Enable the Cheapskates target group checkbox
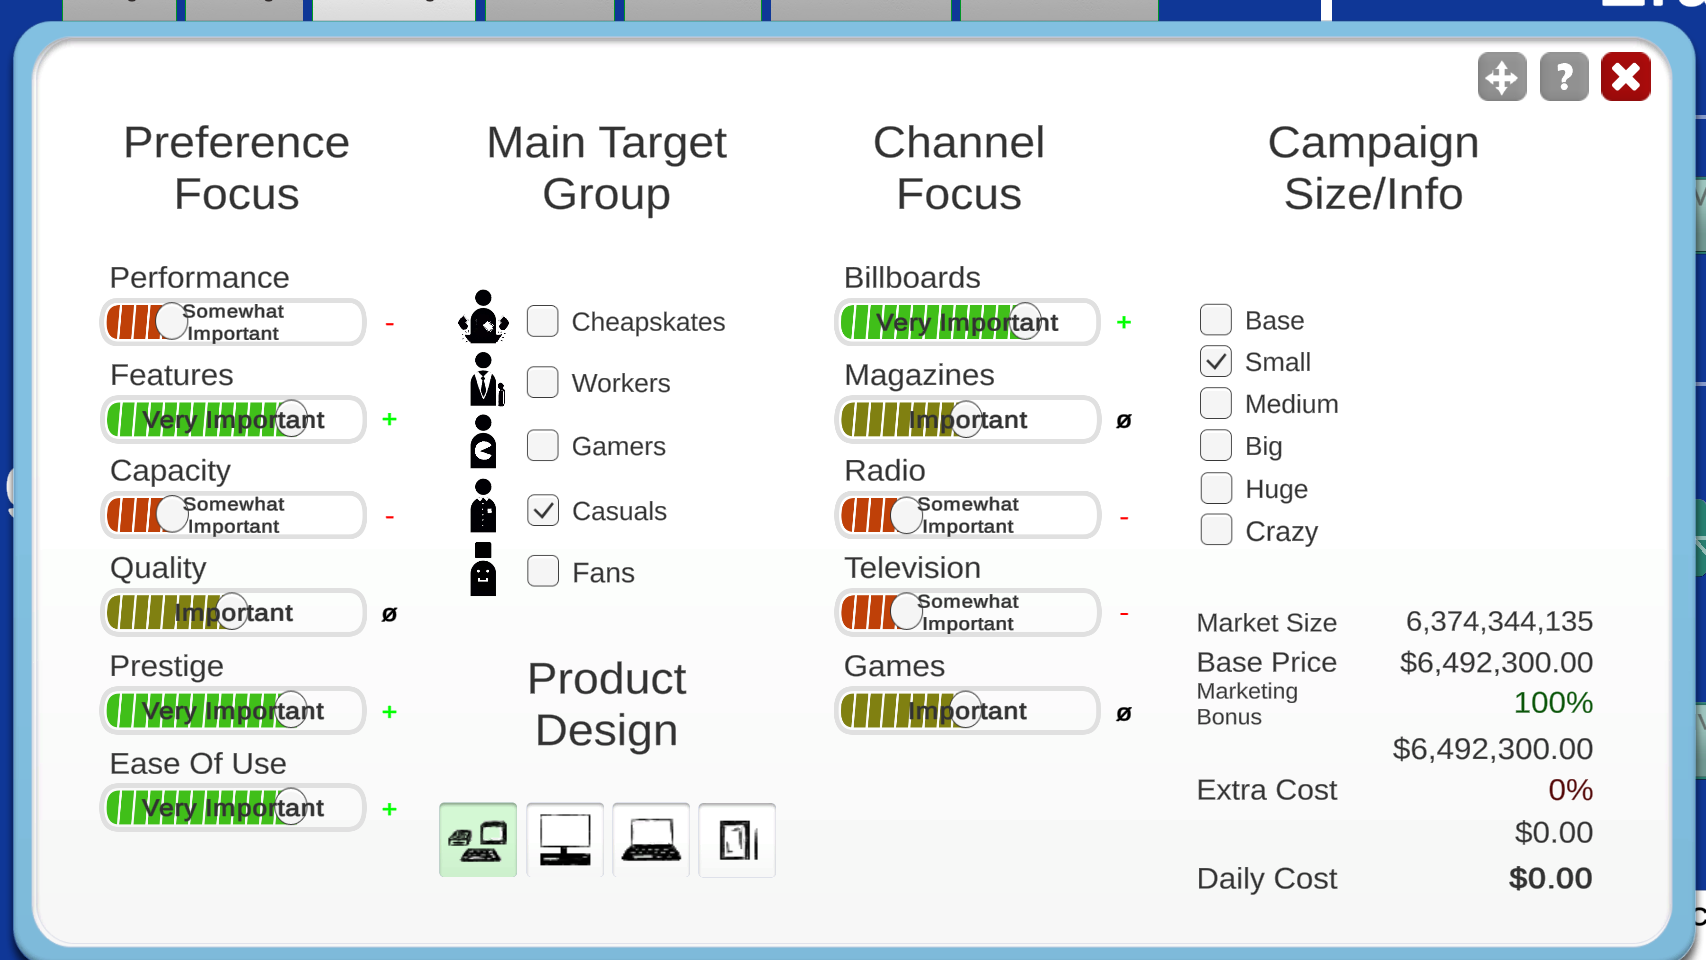 (543, 321)
